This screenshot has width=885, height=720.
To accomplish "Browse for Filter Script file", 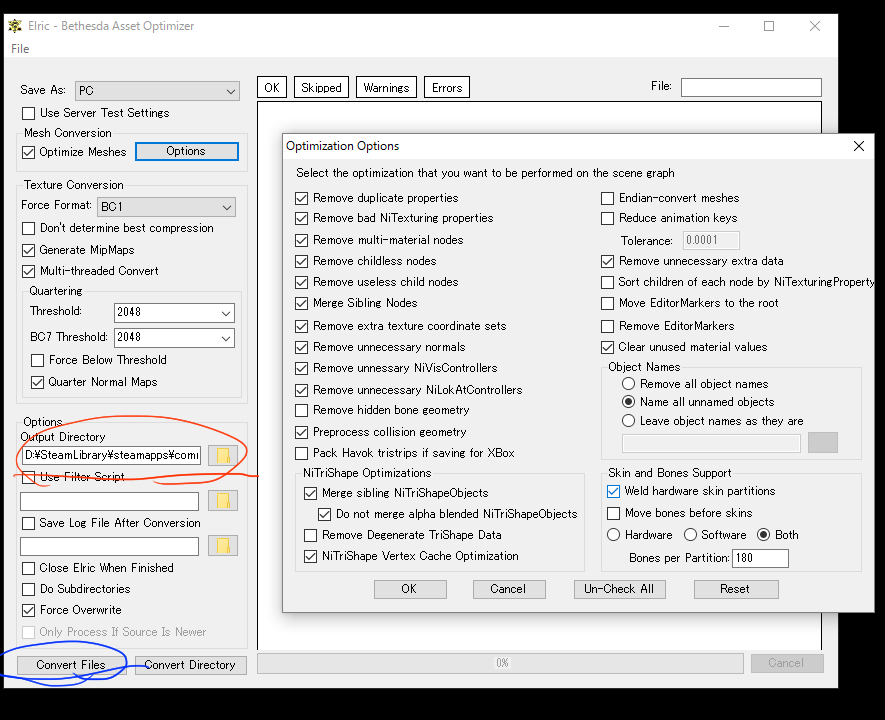I will tap(223, 501).
